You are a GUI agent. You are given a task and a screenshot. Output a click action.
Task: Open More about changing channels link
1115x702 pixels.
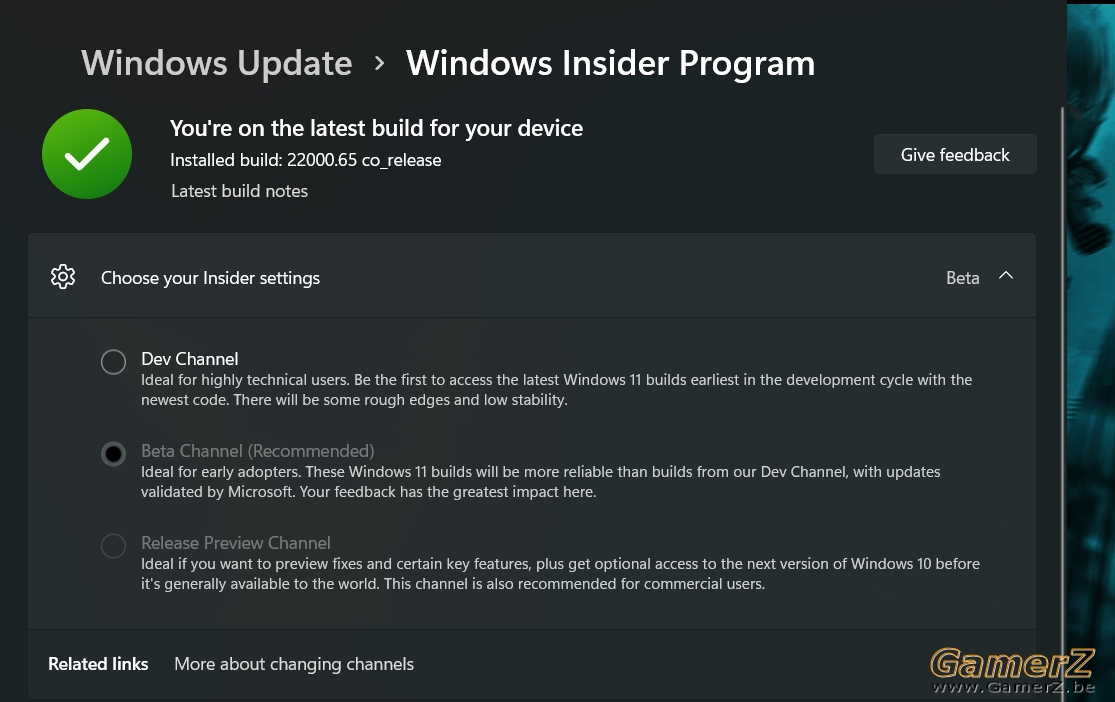coord(294,664)
